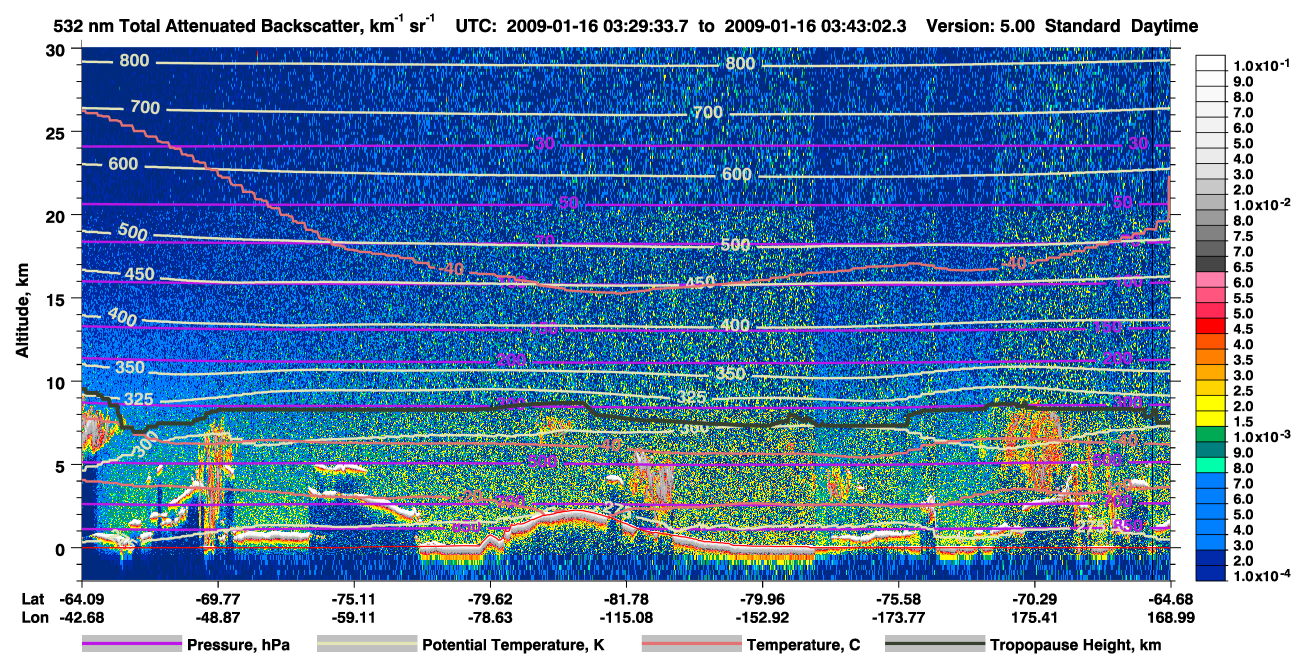1300x667 pixels.
Task: Click the darkest navy colorbar swatch at the bottom
Action: click(1211, 574)
